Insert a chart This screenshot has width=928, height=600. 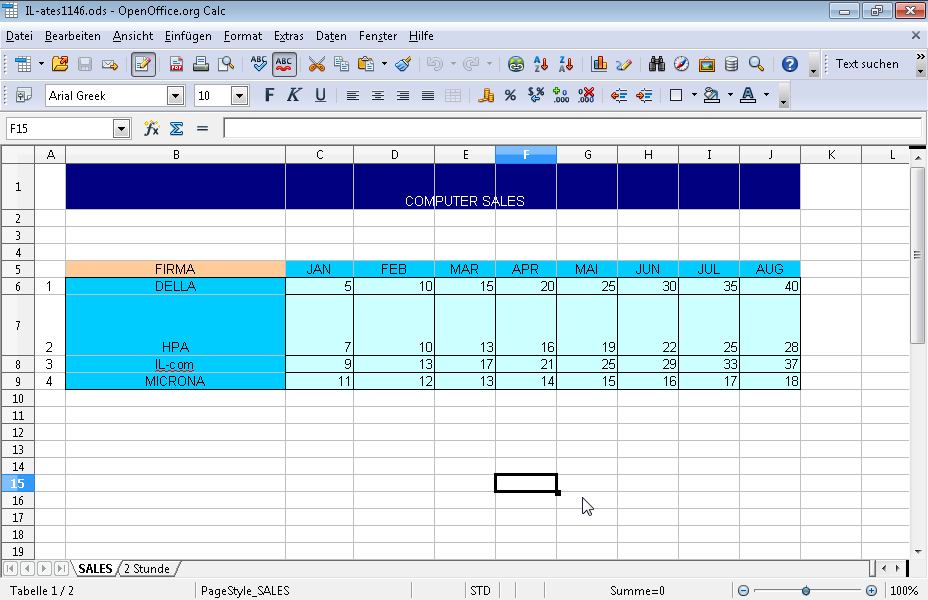coord(599,64)
